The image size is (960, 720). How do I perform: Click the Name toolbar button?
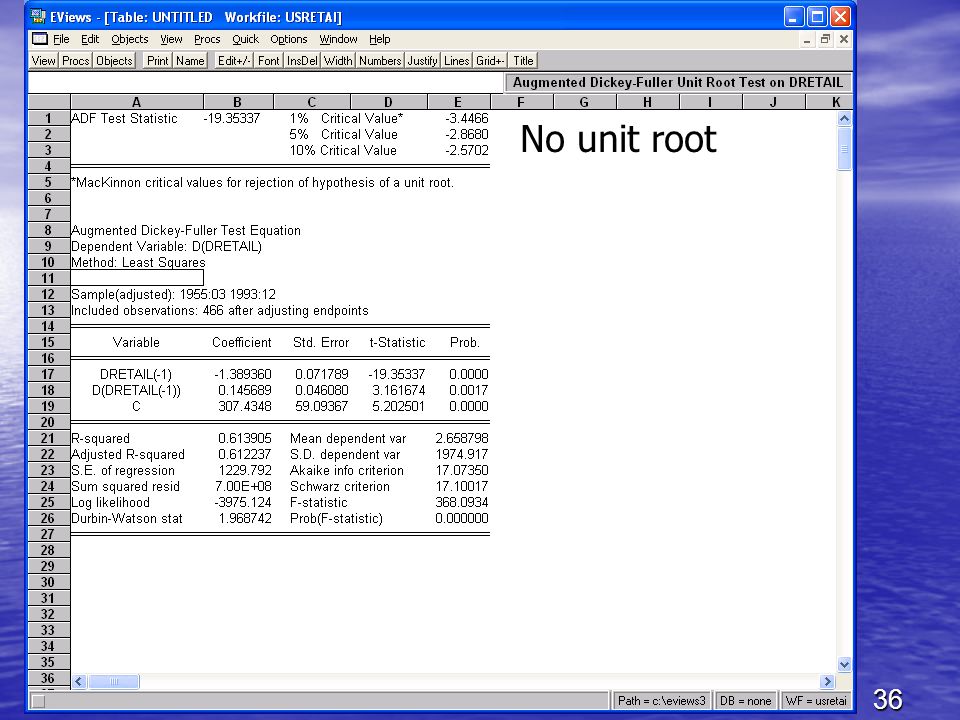(190, 61)
